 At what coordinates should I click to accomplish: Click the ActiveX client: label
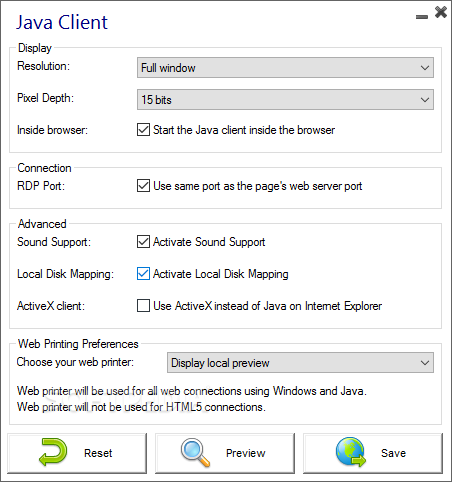51,306
